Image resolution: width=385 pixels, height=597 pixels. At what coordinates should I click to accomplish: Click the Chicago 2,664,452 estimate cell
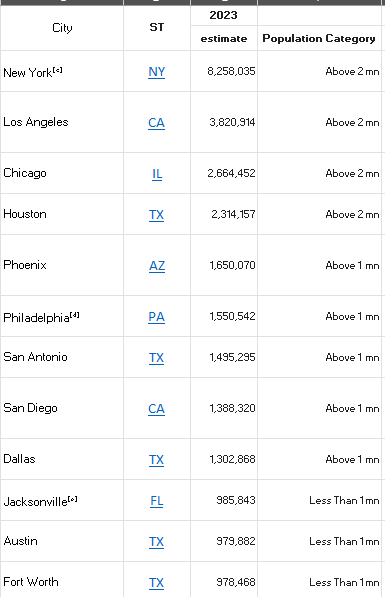click(224, 173)
